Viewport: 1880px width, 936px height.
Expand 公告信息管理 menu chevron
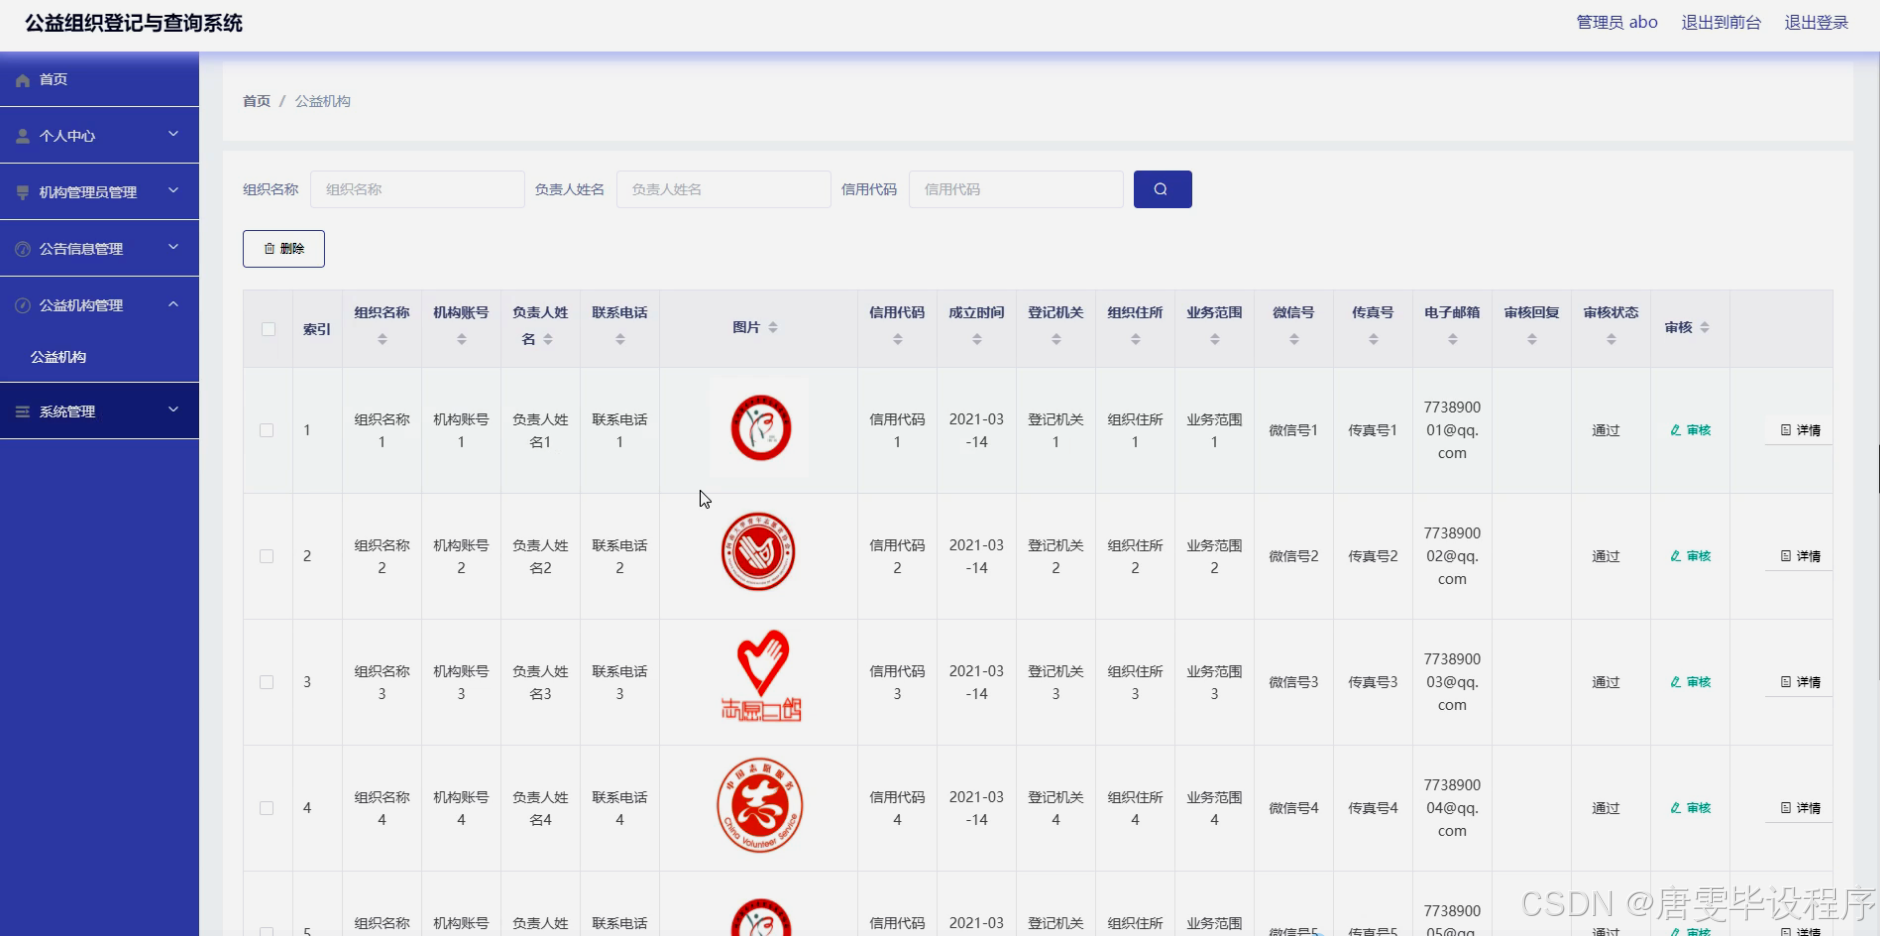(173, 247)
